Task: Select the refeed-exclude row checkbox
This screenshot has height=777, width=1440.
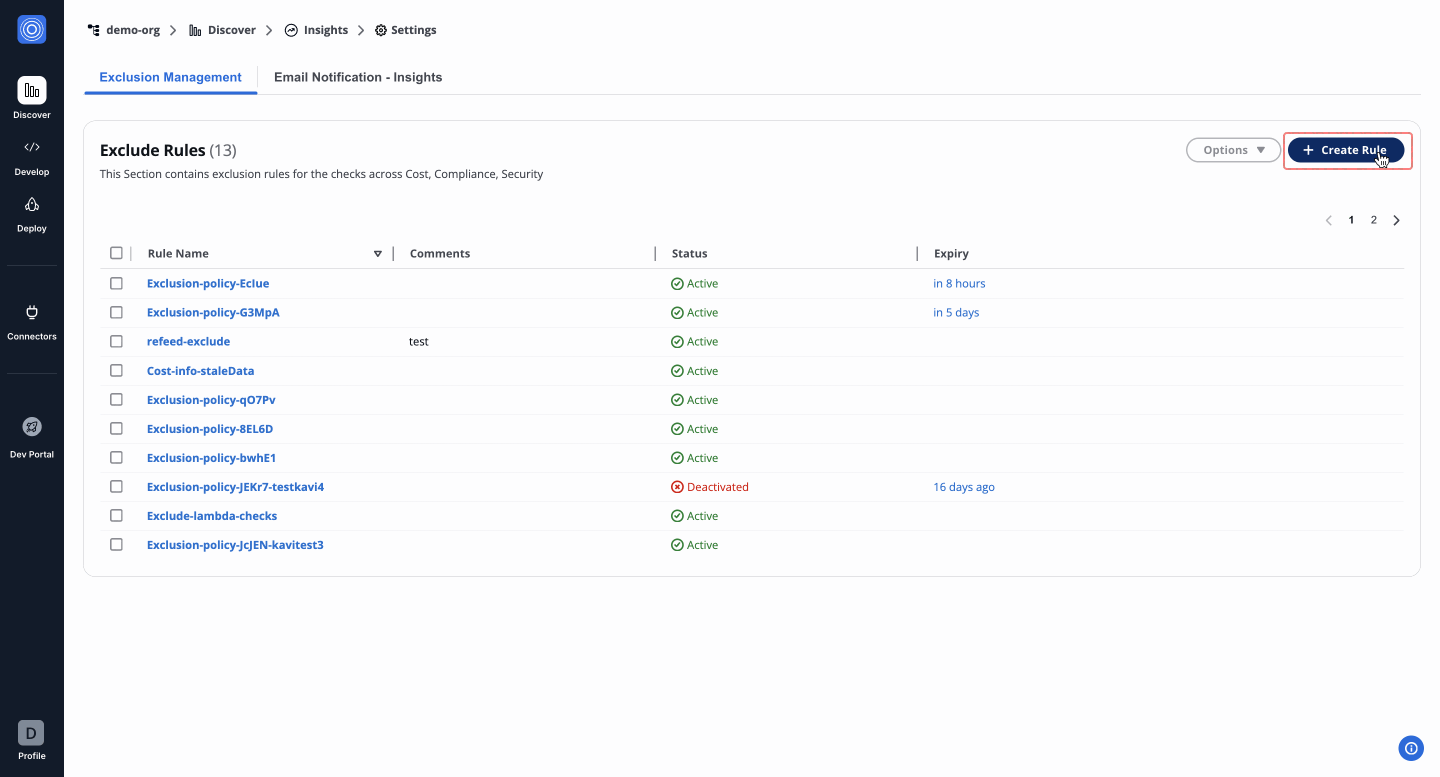Action: pyautogui.click(x=116, y=342)
